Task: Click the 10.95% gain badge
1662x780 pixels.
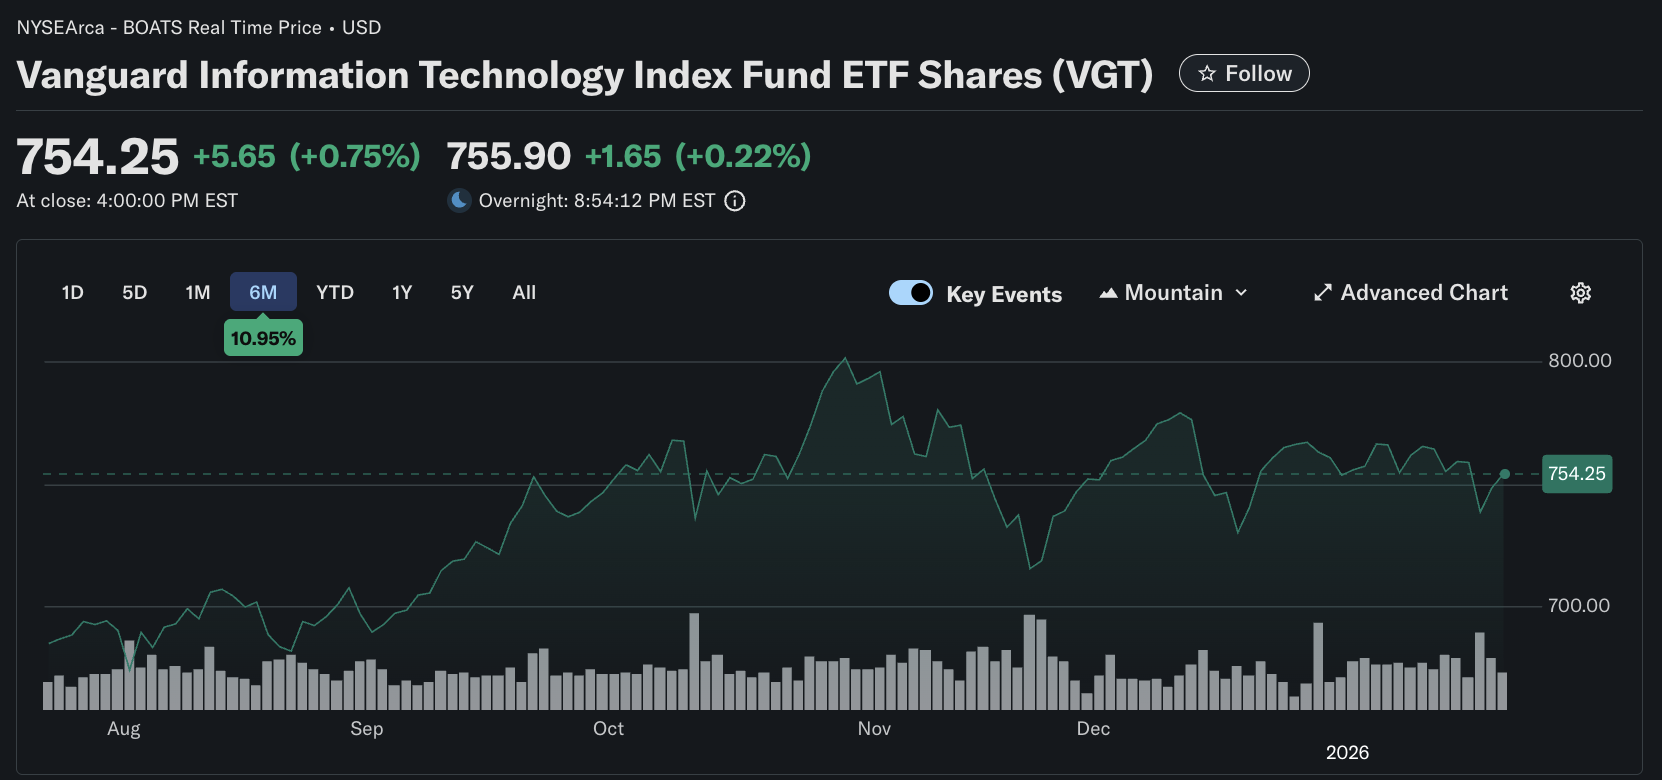Action: [x=263, y=337]
